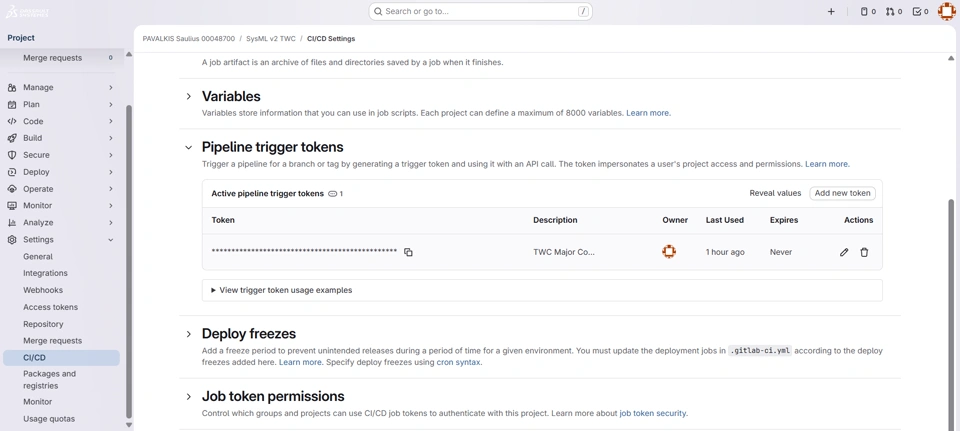Focus the Search or go to field
960x431 pixels.
(x=480, y=12)
